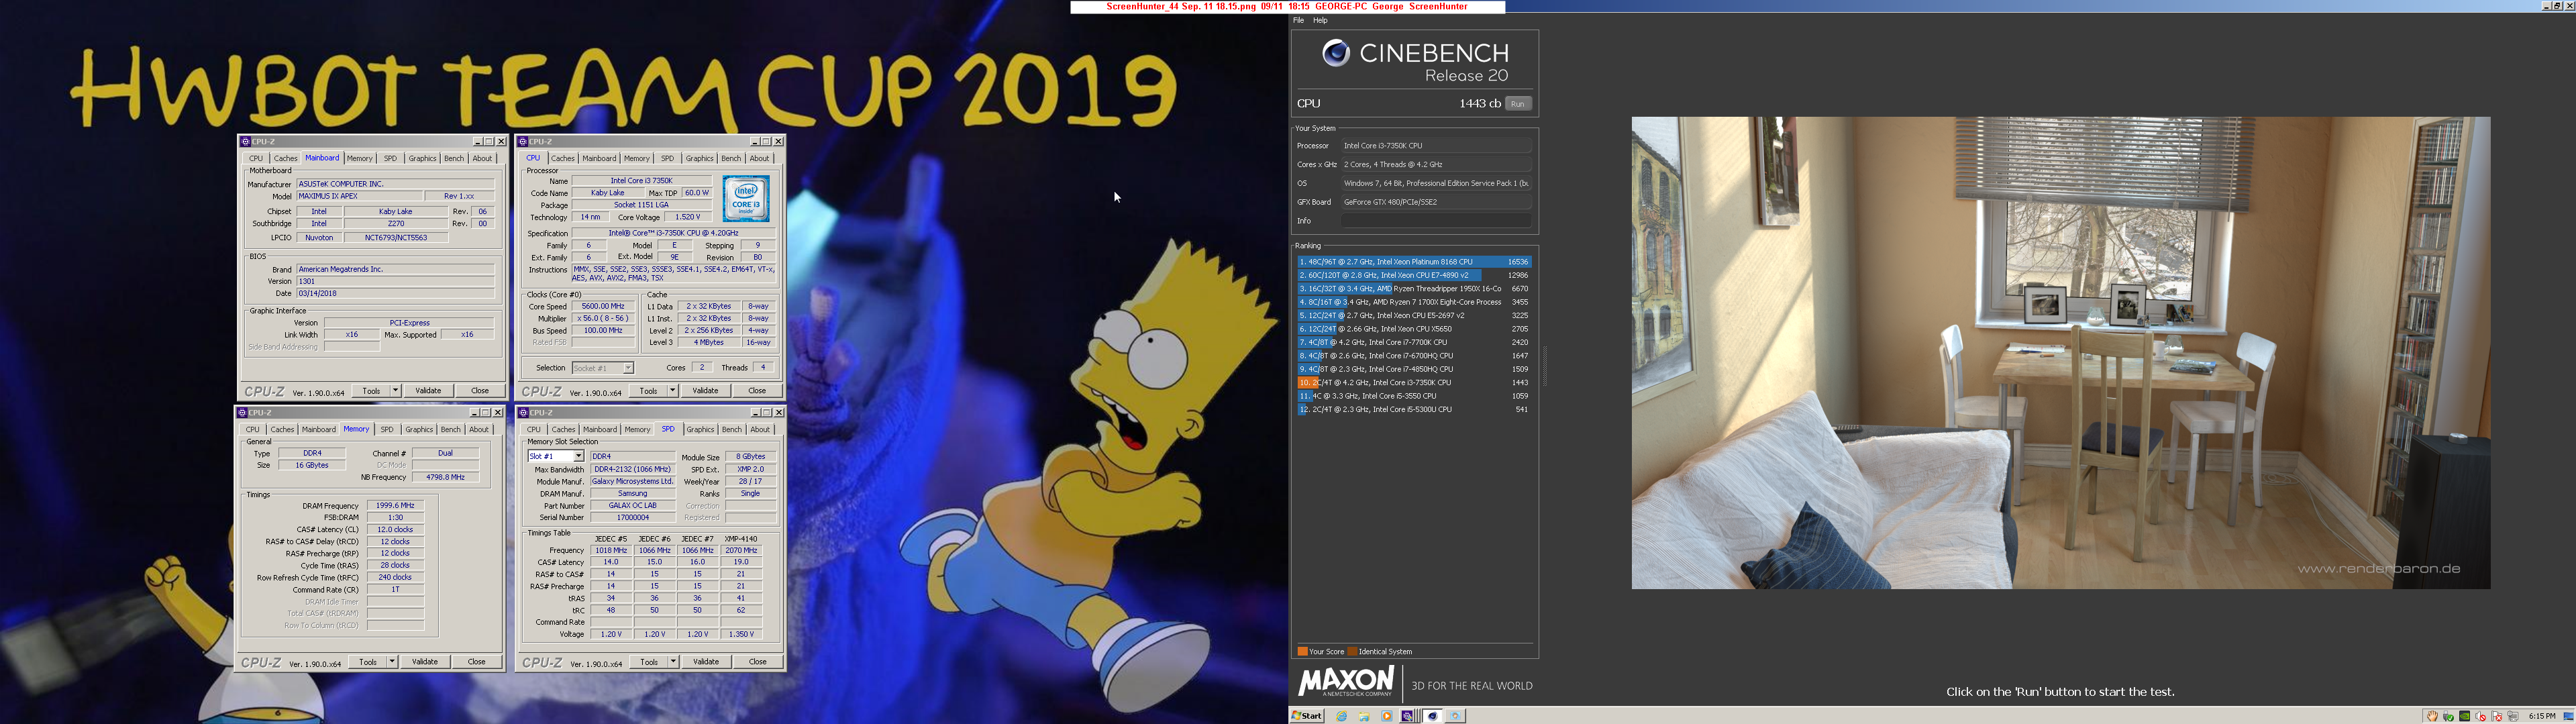
Task: Click the Cinebench logo icon
Action: click(x=1336, y=53)
